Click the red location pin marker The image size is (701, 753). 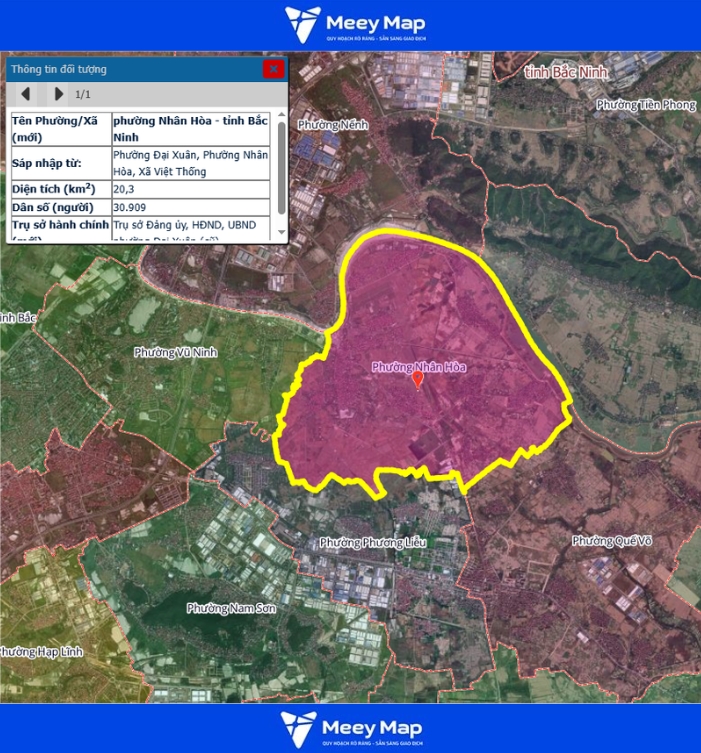pos(418,381)
